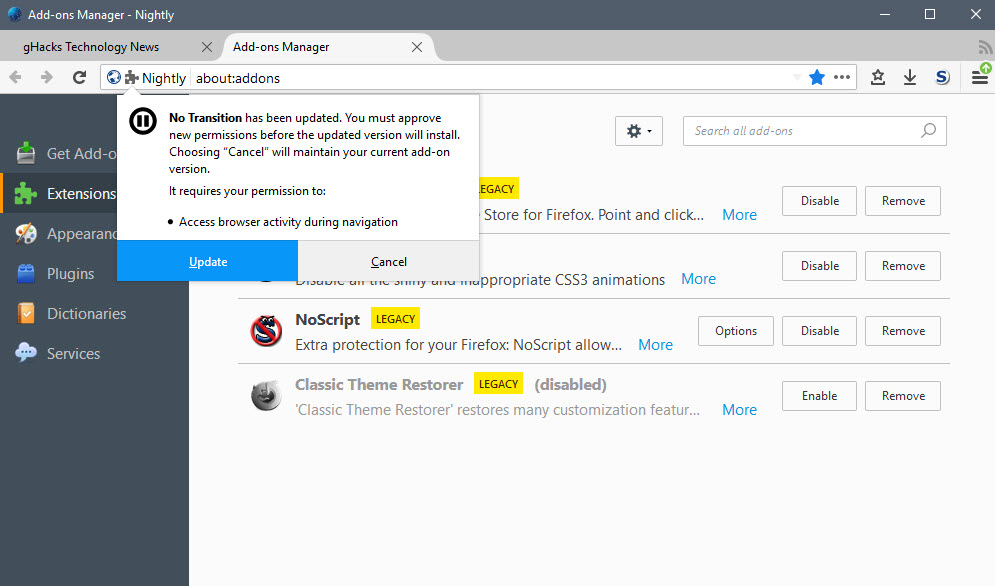Remove the CSS3 animations extension
Screen dimensions: 995x586
point(903,265)
